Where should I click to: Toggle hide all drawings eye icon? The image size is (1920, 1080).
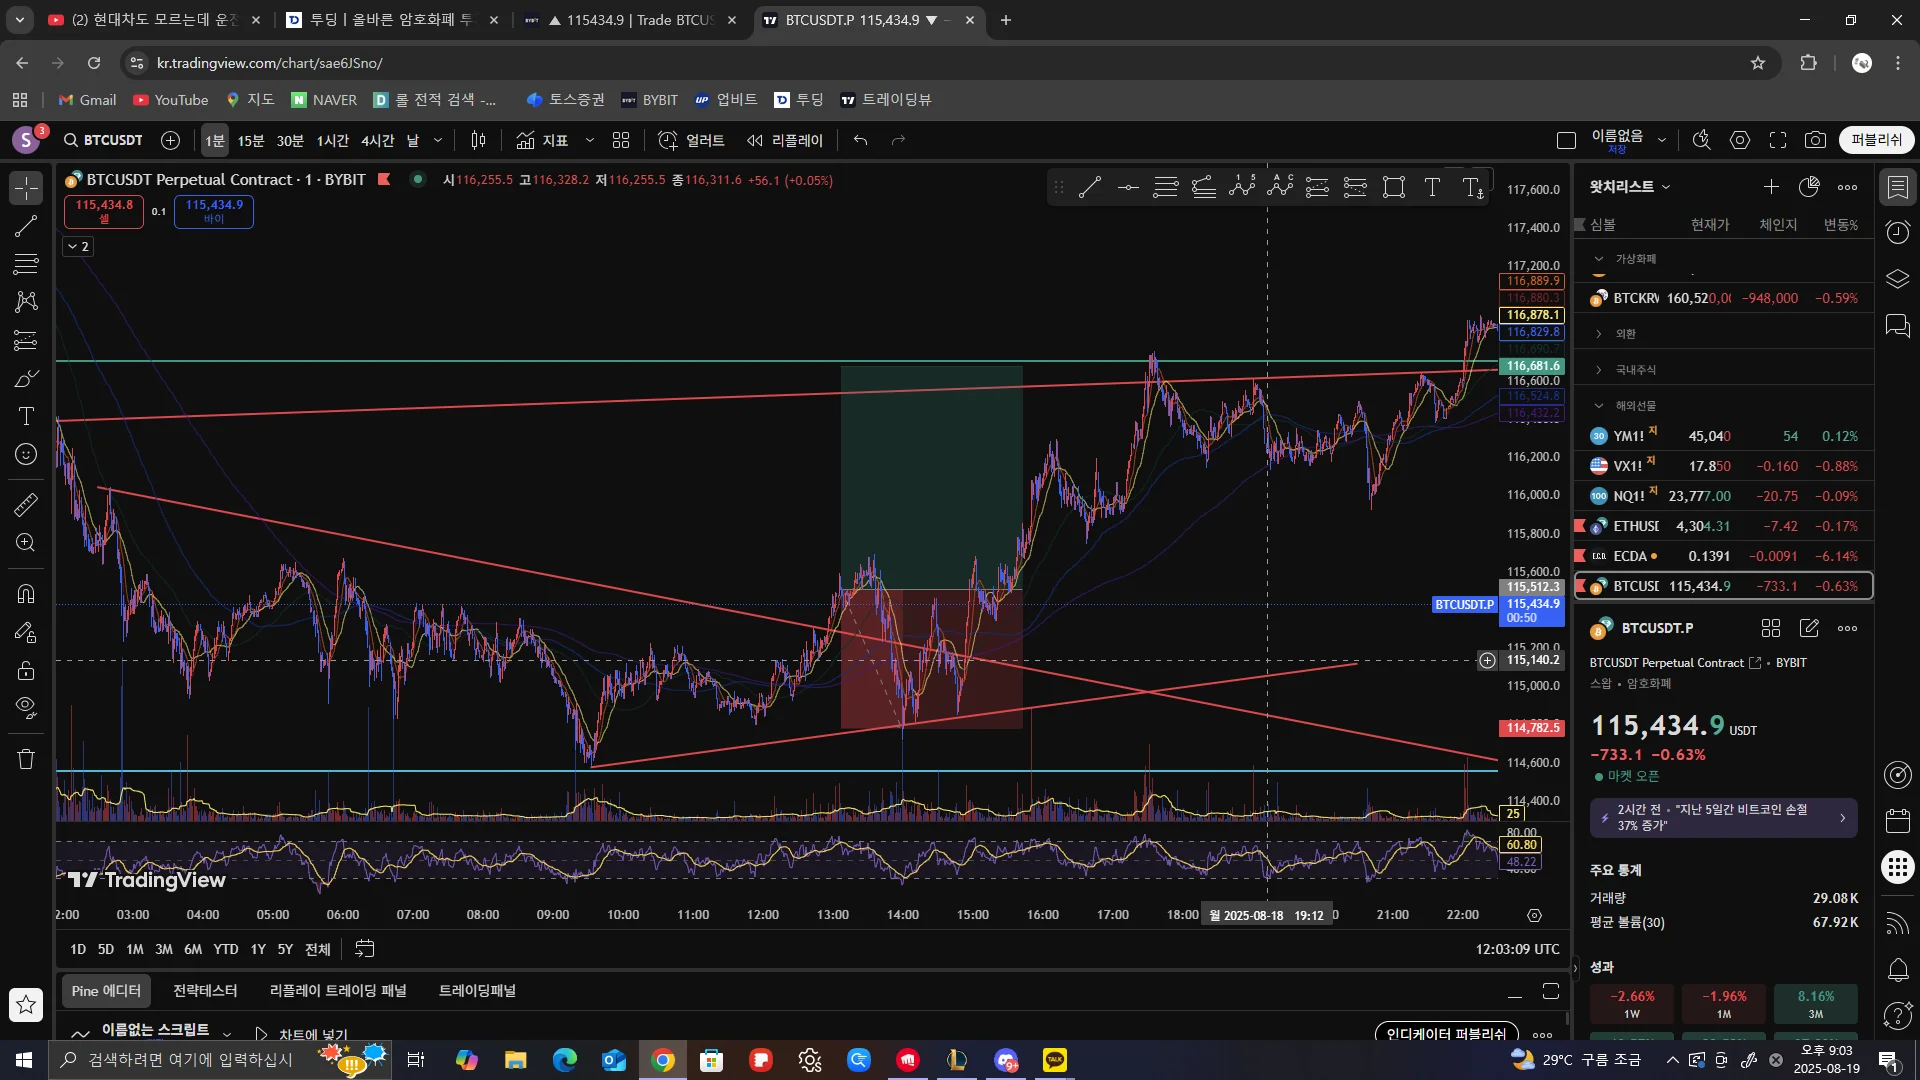coord(26,708)
